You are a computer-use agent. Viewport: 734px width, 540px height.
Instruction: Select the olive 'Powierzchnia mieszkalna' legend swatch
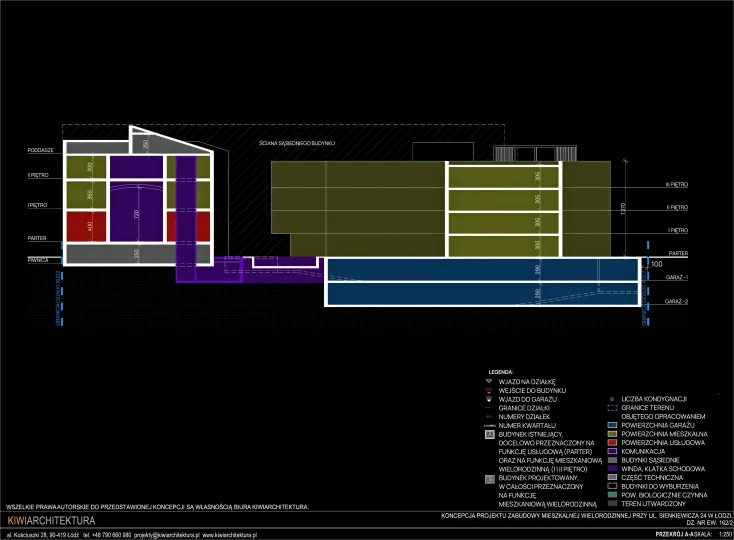pyautogui.click(x=612, y=435)
